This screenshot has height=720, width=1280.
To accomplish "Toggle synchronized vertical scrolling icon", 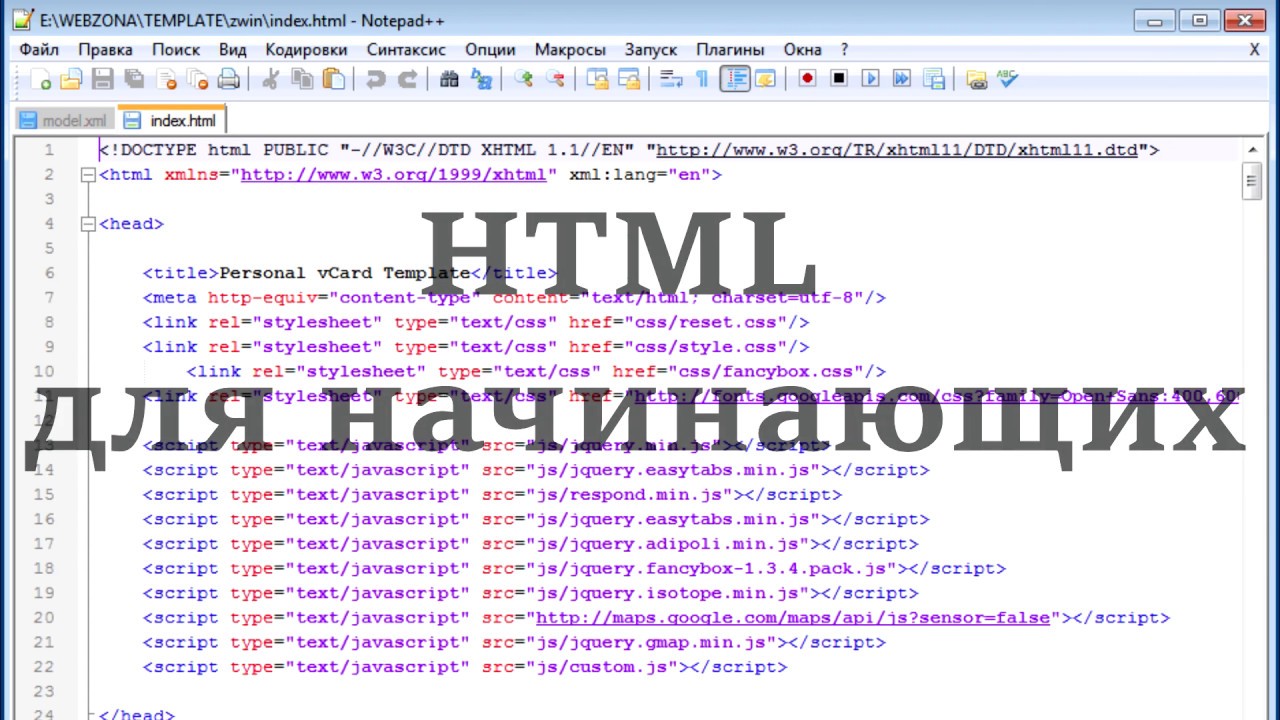I will [597, 79].
